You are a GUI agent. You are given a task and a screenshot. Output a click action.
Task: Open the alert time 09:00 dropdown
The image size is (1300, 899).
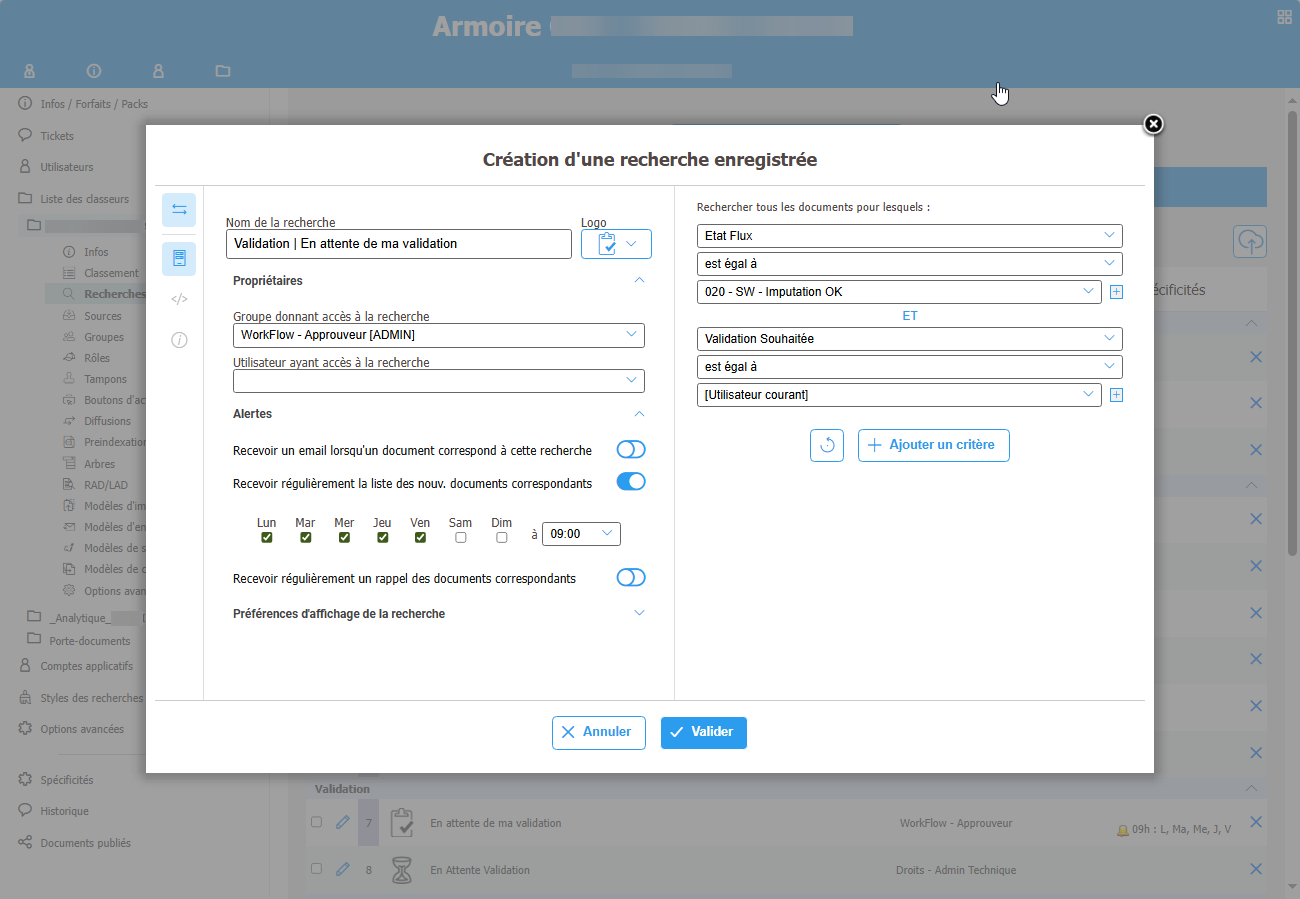(x=581, y=534)
